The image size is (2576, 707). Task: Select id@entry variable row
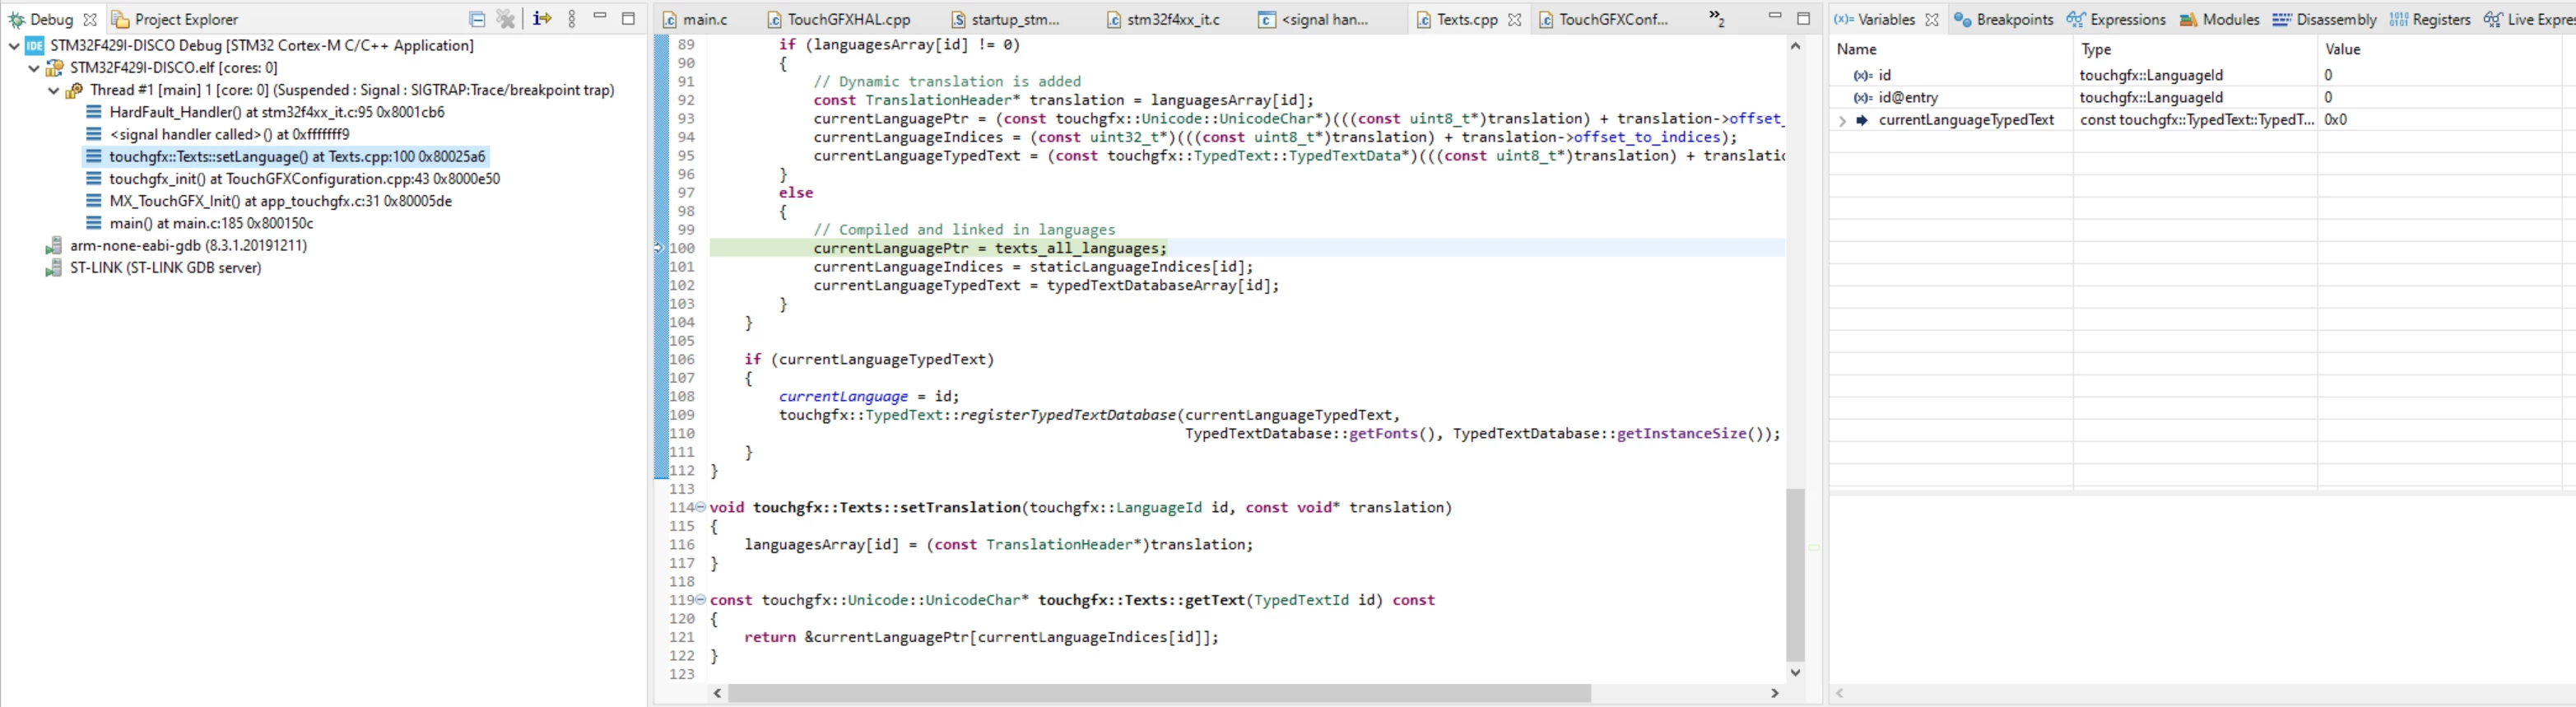point(2202,97)
